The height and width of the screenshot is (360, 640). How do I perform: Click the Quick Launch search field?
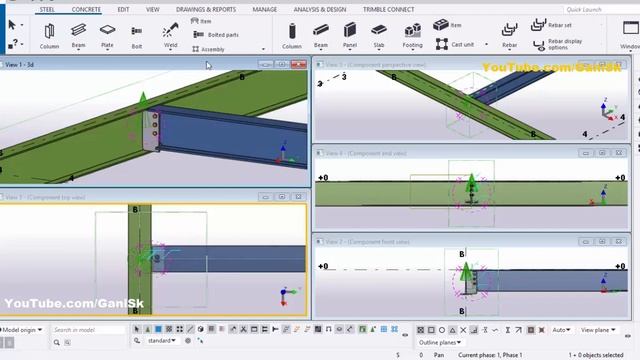[601, 9]
